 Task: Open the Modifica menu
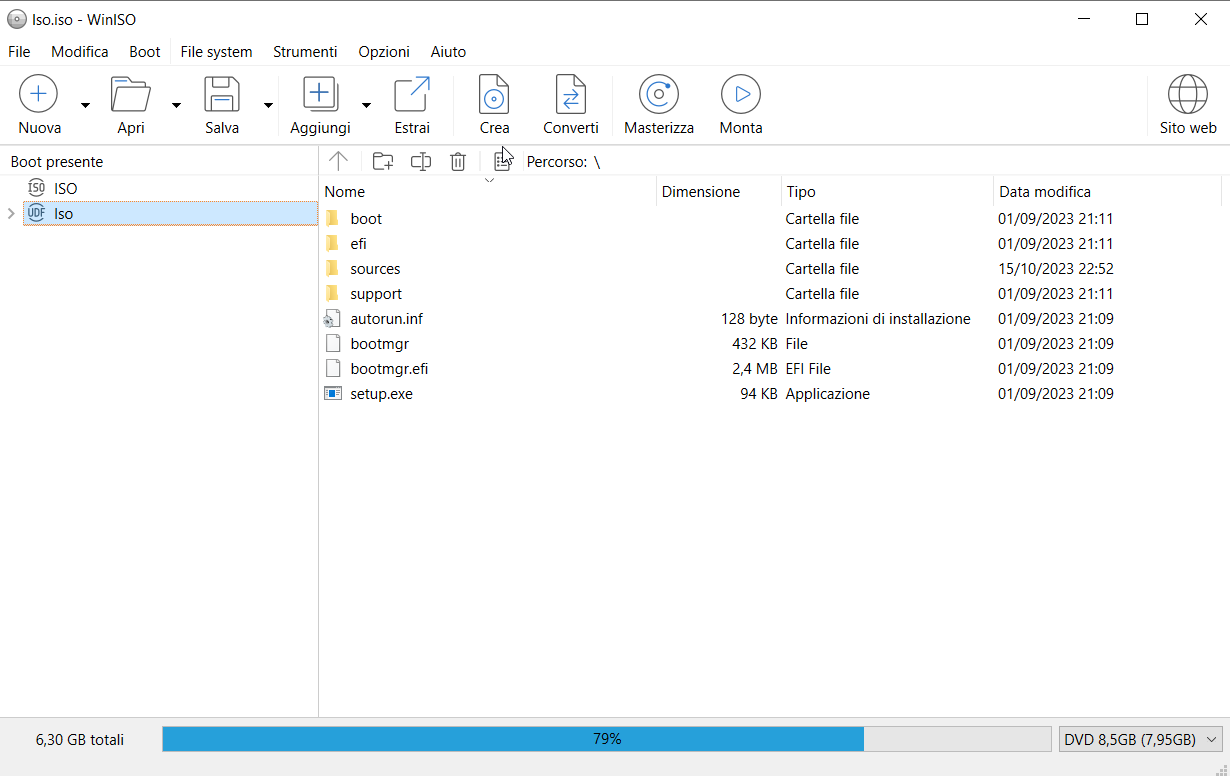(x=80, y=52)
